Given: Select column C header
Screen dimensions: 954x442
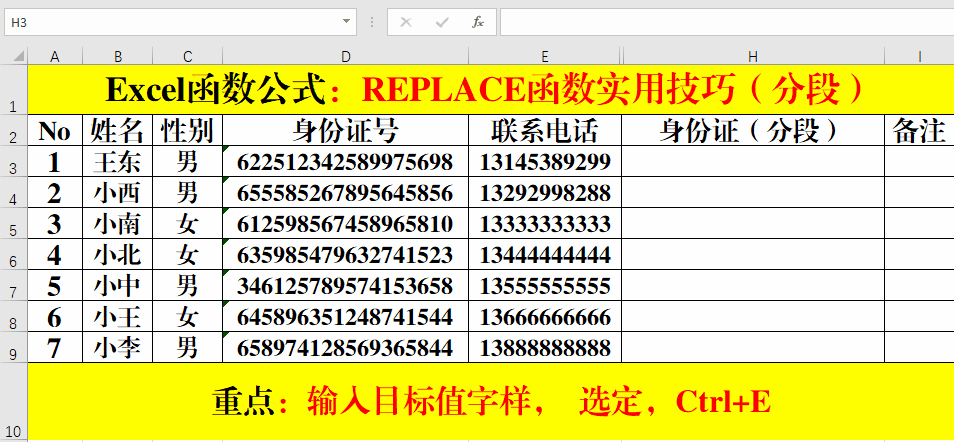Looking at the screenshot, I should click(x=187, y=57).
